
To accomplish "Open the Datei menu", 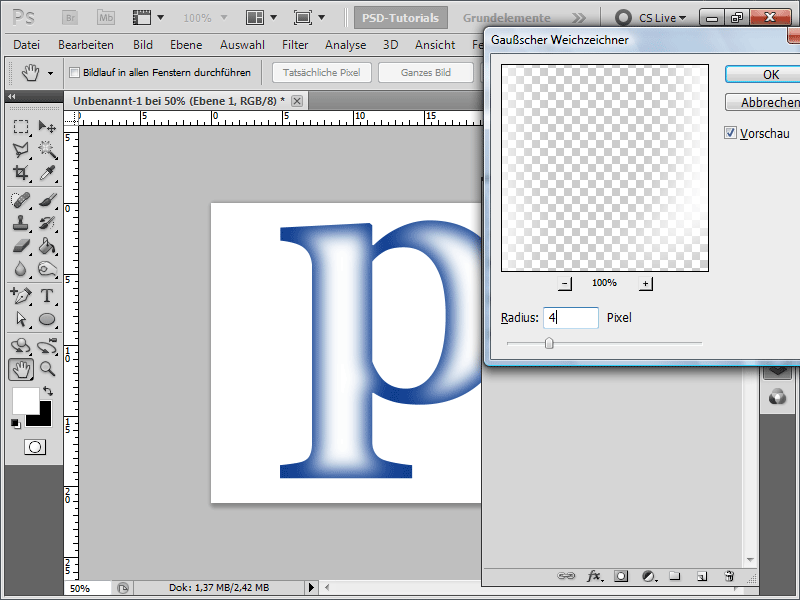I will [27, 45].
